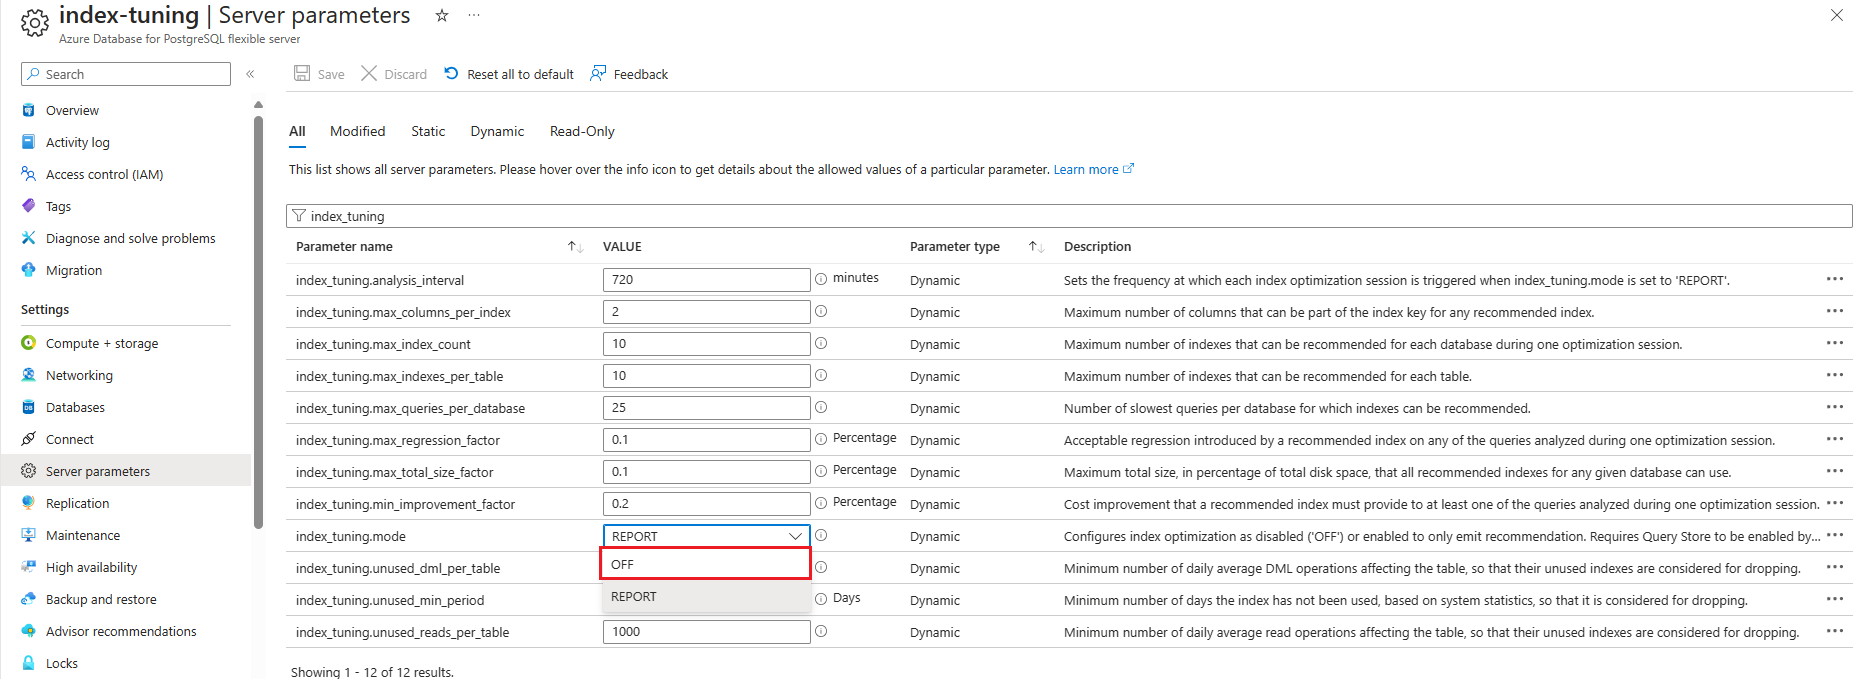Select OFF in the mode dropdown
This screenshot has height=679, width=1869.
click(705, 564)
